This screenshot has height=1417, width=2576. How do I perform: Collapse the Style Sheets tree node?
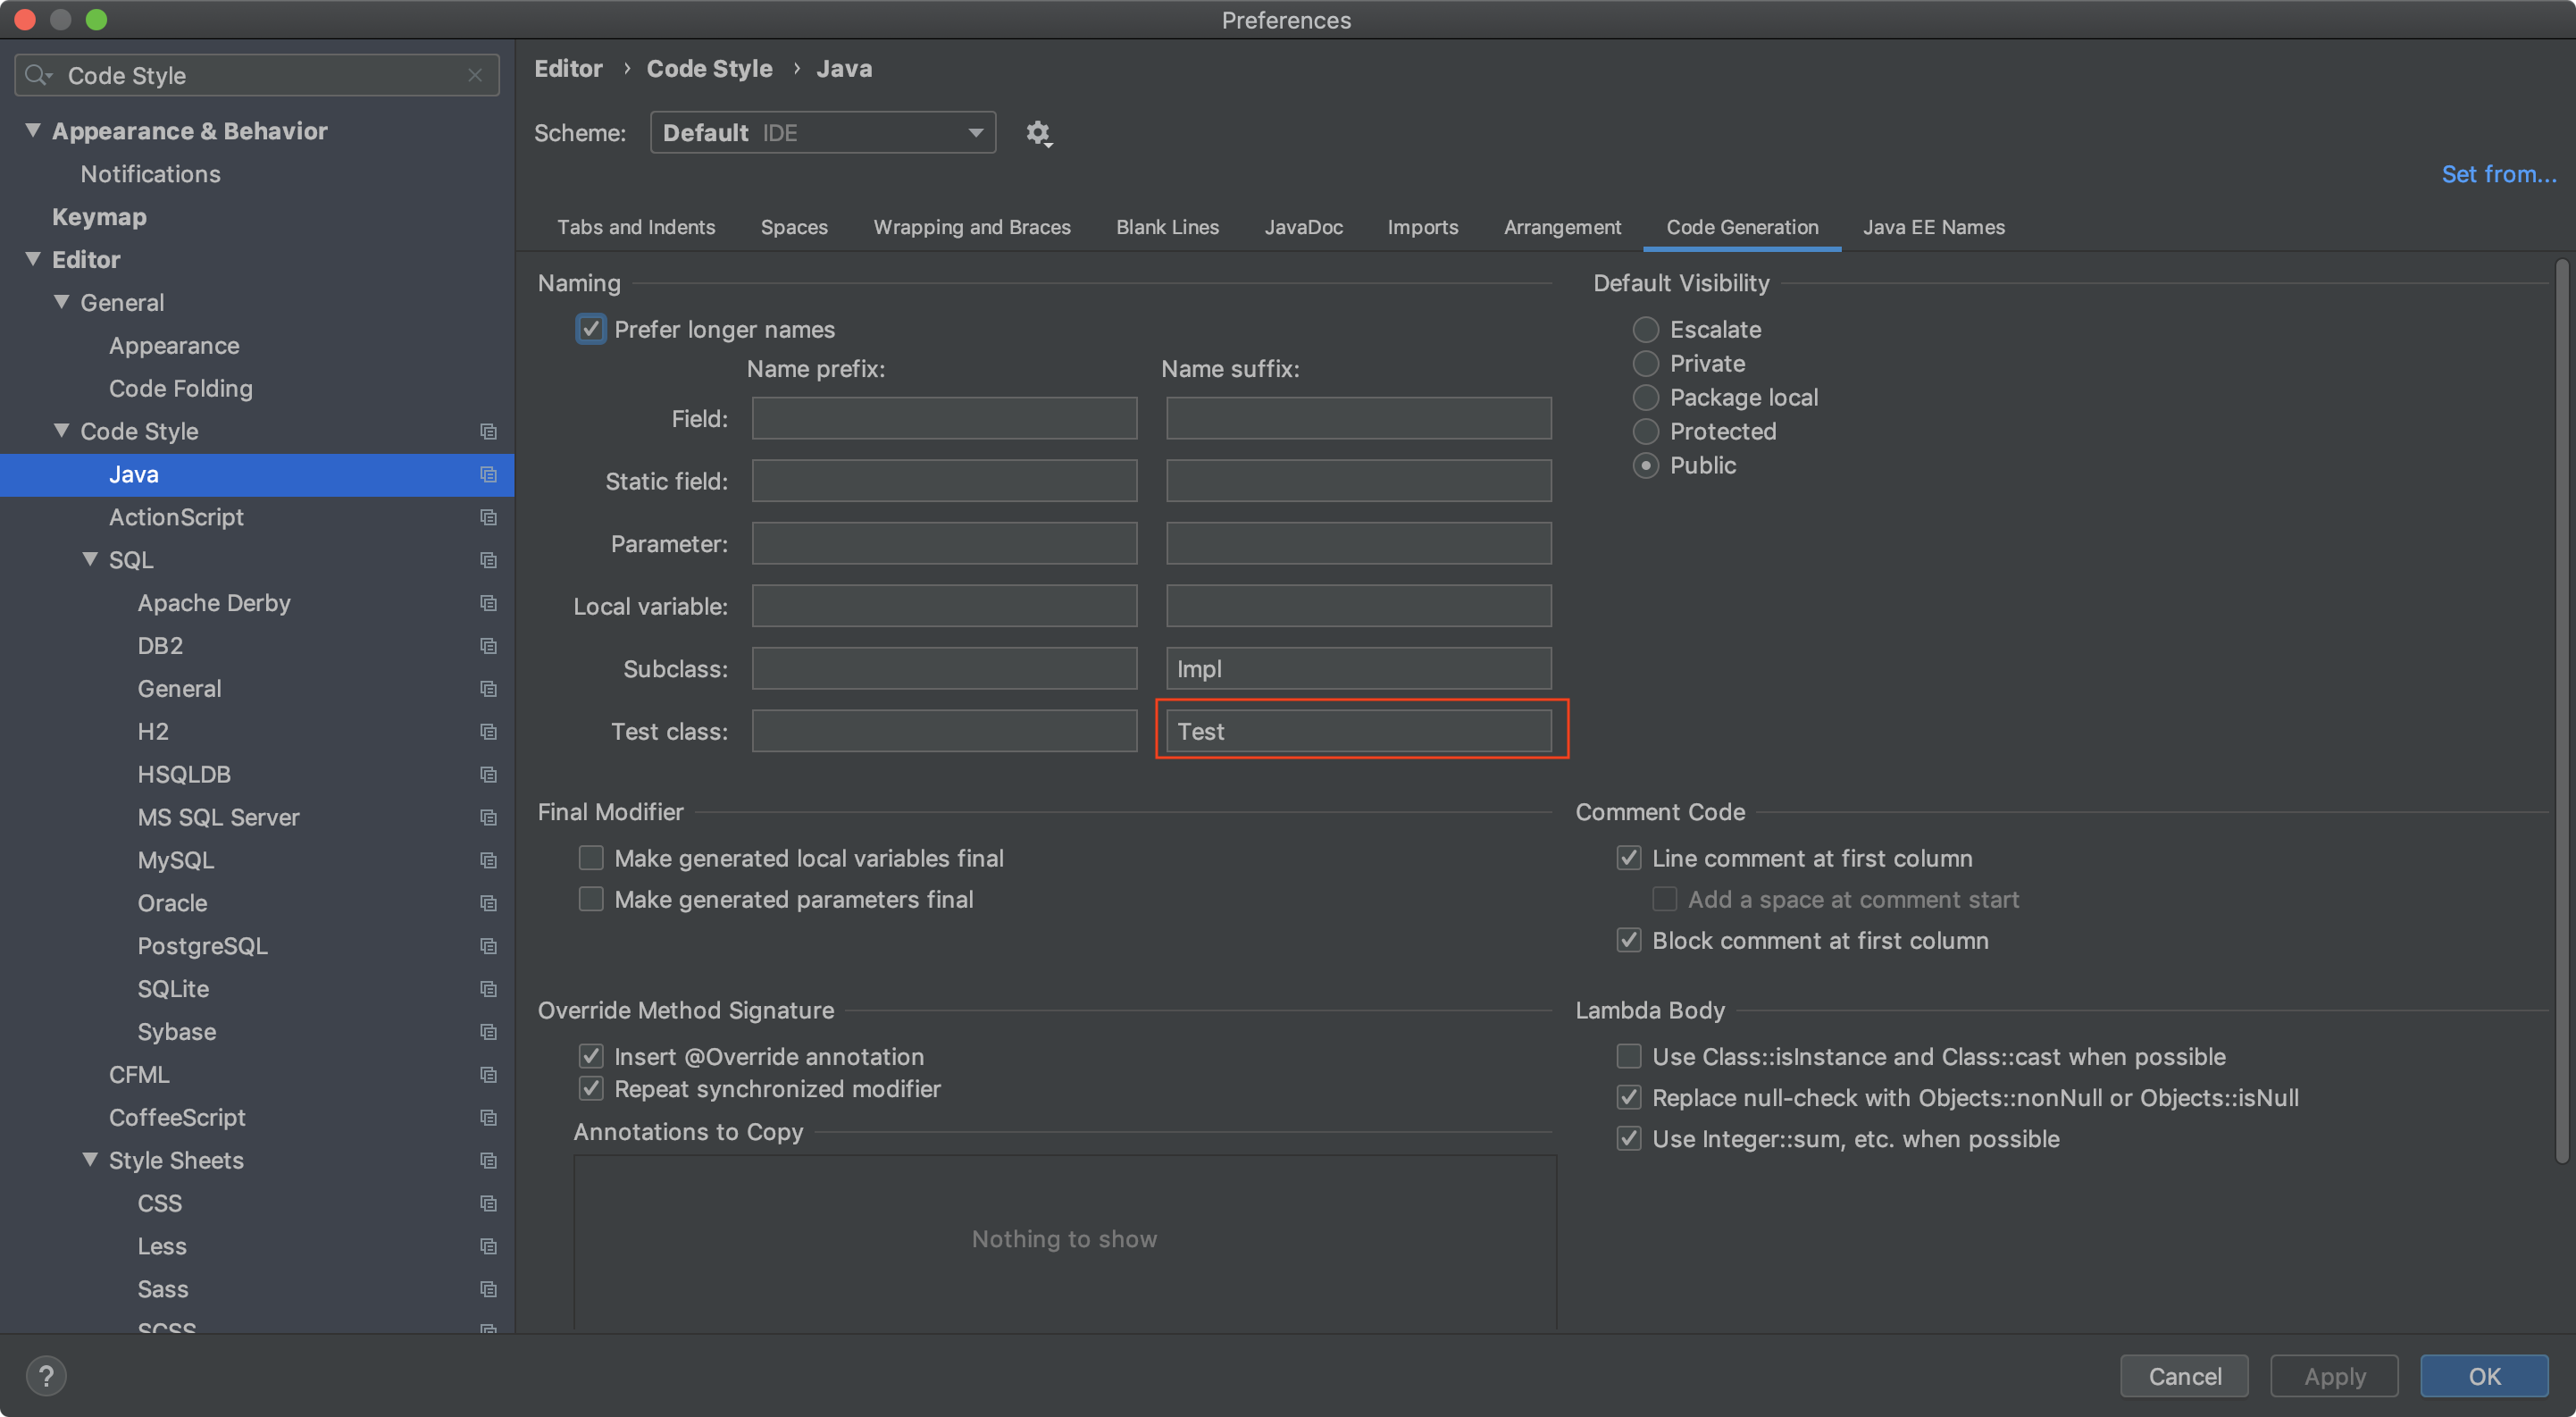tap(90, 1159)
